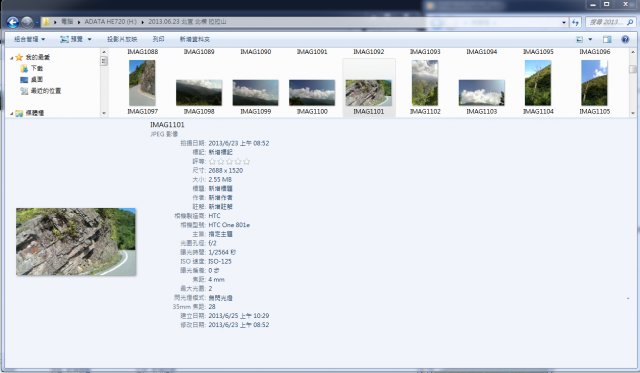The width and height of the screenshot is (640, 373).
Task: Click the file size value 2.55 MB
Action: [x=220, y=180]
